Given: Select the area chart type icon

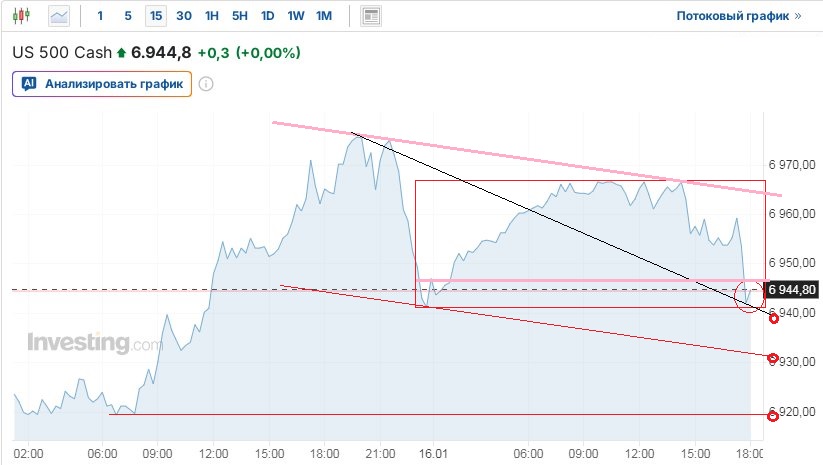Looking at the screenshot, I should click(x=59, y=16).
